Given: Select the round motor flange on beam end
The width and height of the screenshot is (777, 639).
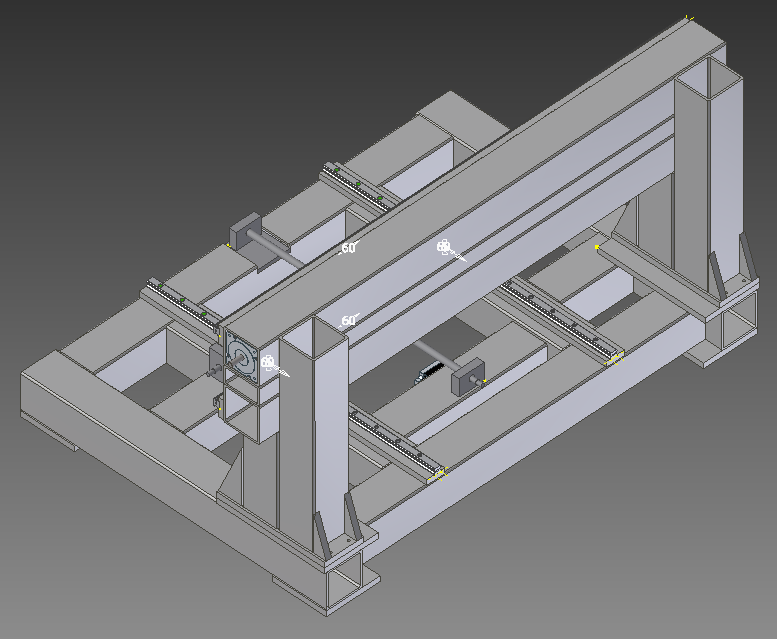Looking at the screenshot, I should [241, 358].
